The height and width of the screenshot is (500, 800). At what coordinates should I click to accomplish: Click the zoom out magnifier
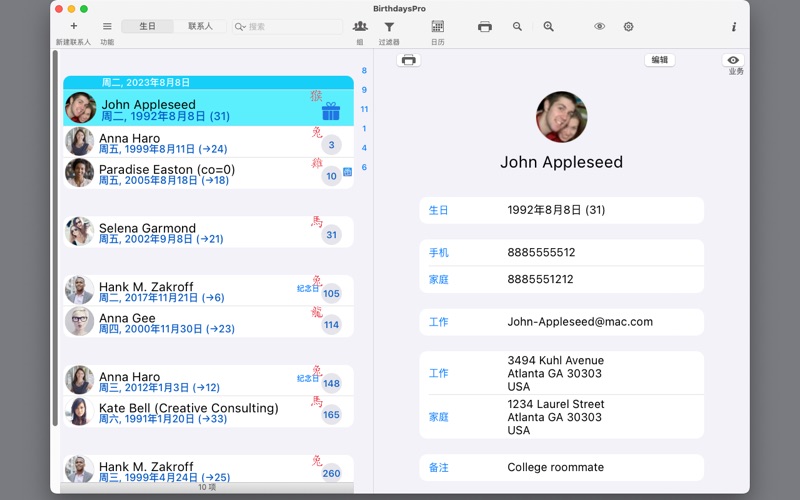point(517,27)
